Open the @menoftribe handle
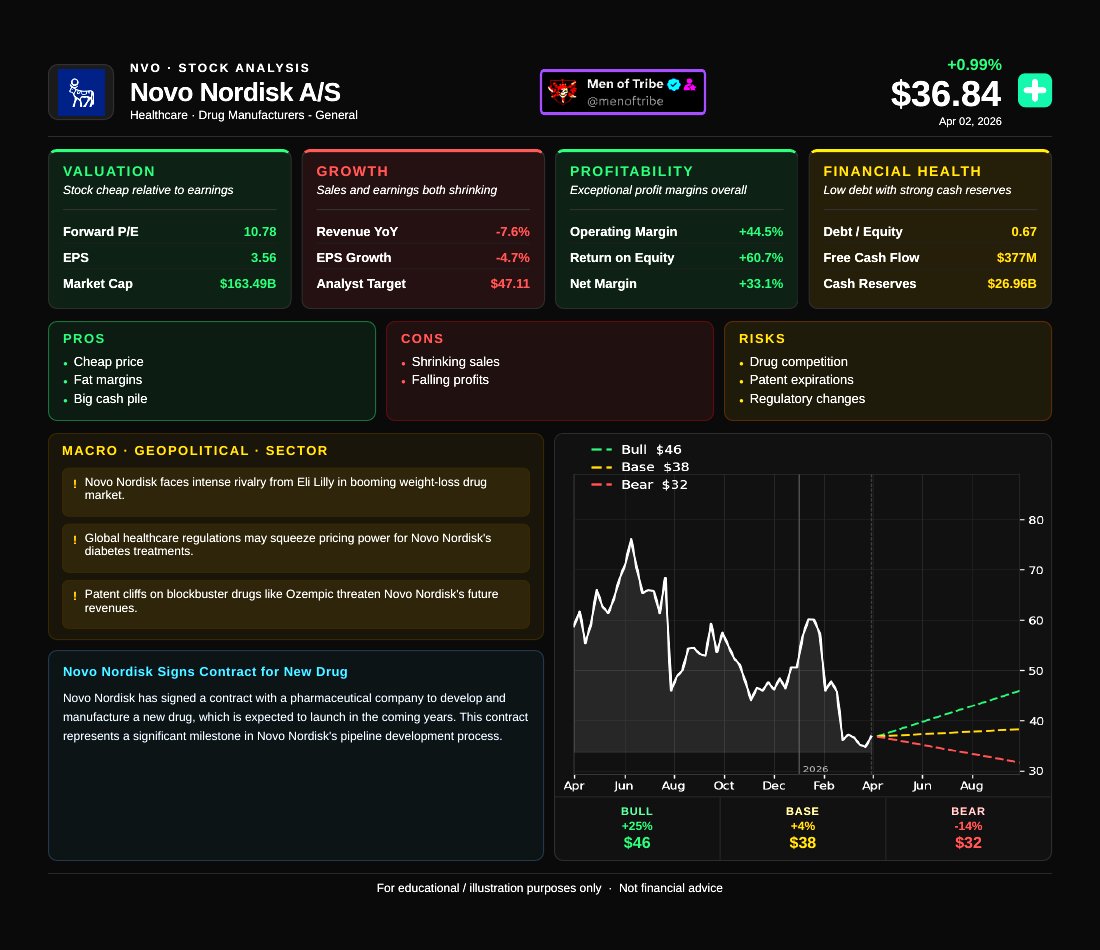This screenshot has width=1100, height=950. coord(625,101)
